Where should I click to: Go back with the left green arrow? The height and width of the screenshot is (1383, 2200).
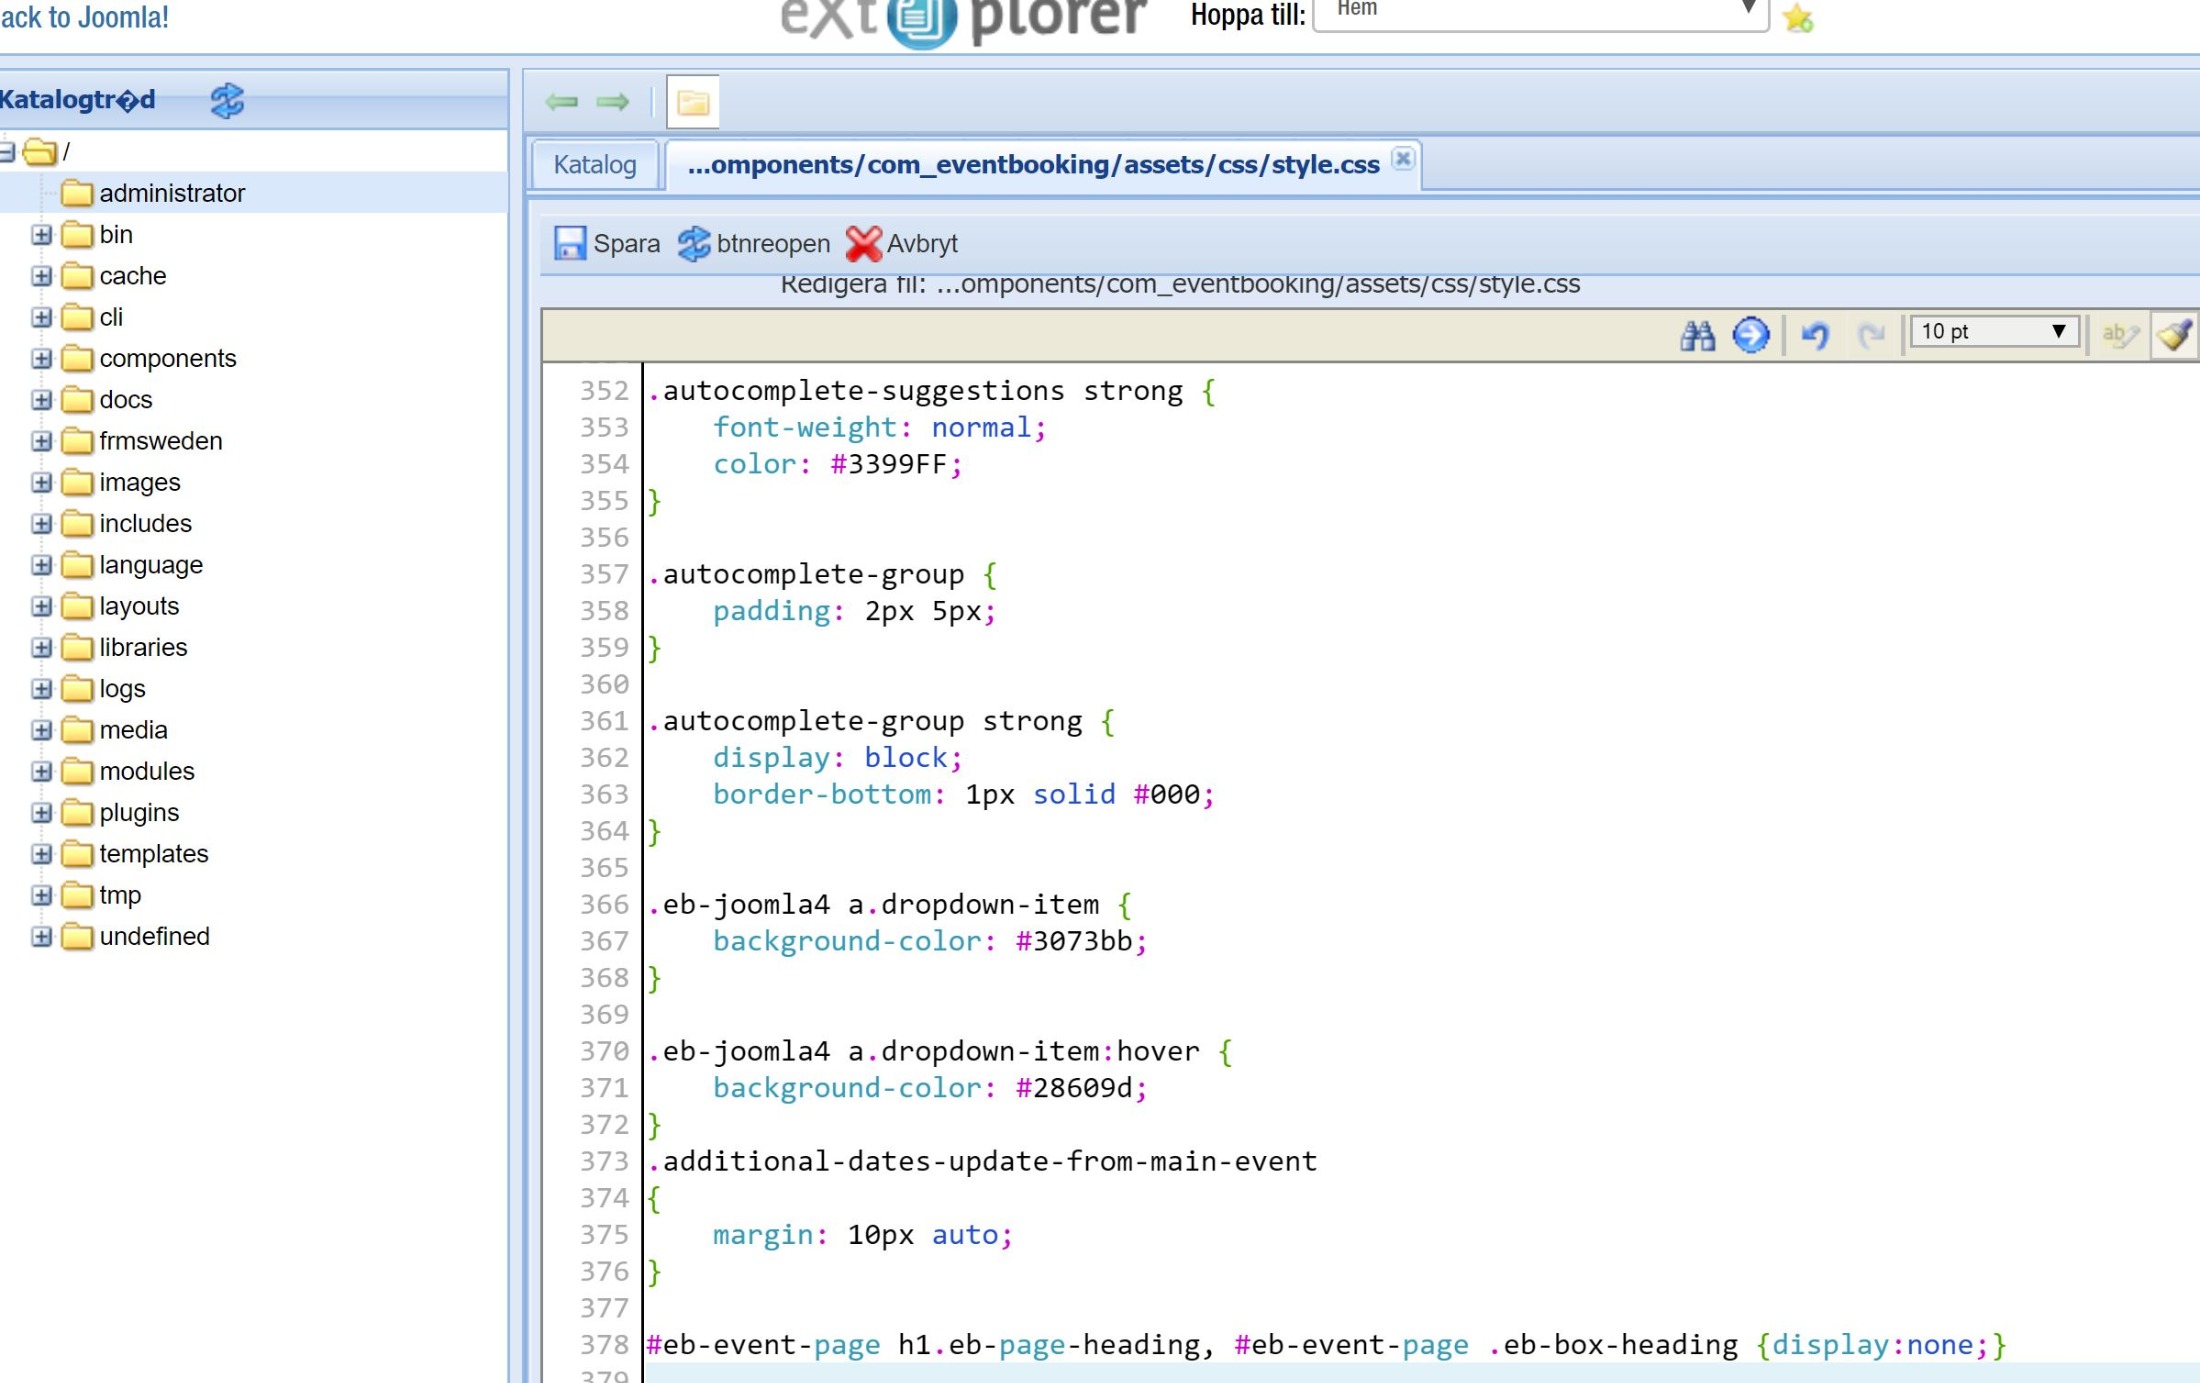coord(562,102)
